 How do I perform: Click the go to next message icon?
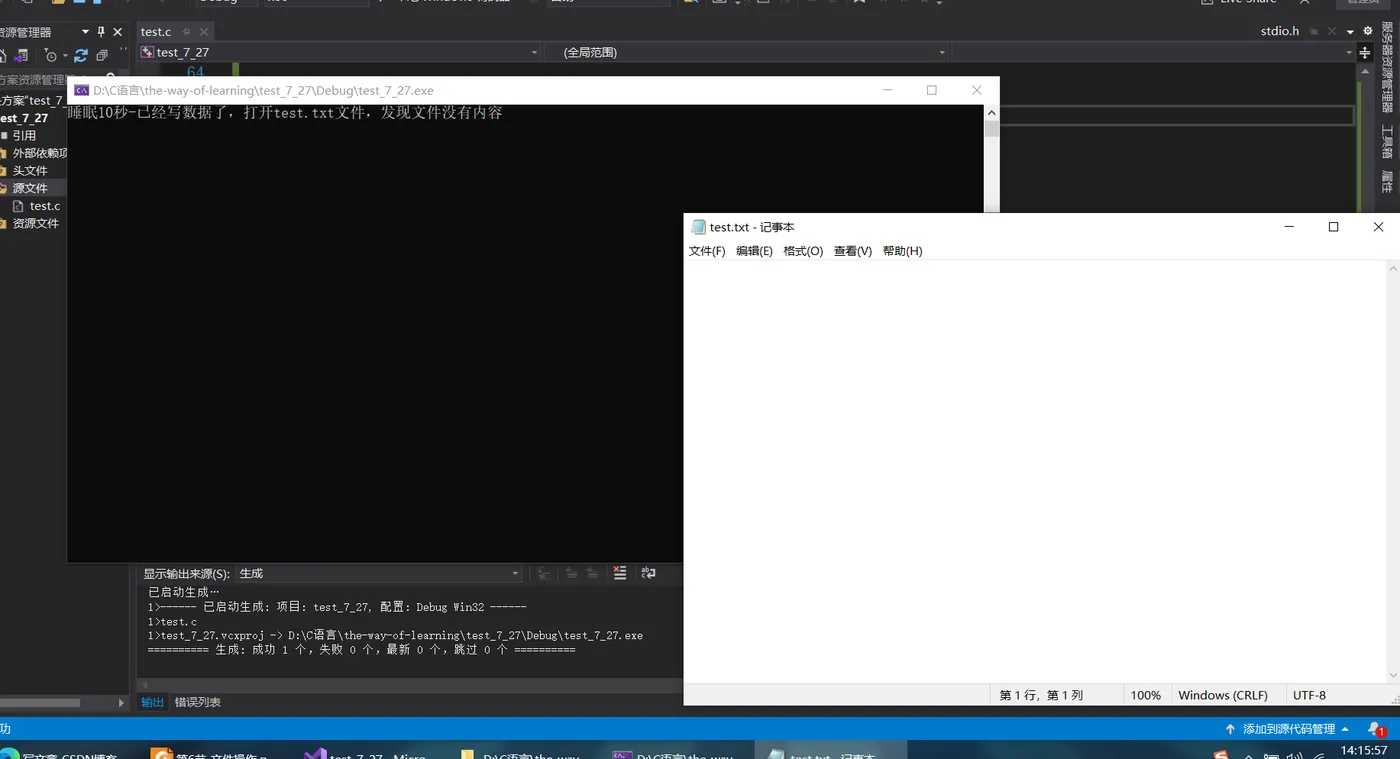click(592, 573)
